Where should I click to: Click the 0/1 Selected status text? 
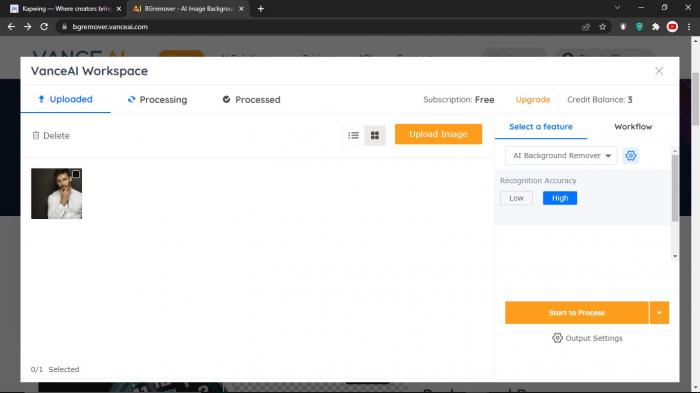coord(55,369)
